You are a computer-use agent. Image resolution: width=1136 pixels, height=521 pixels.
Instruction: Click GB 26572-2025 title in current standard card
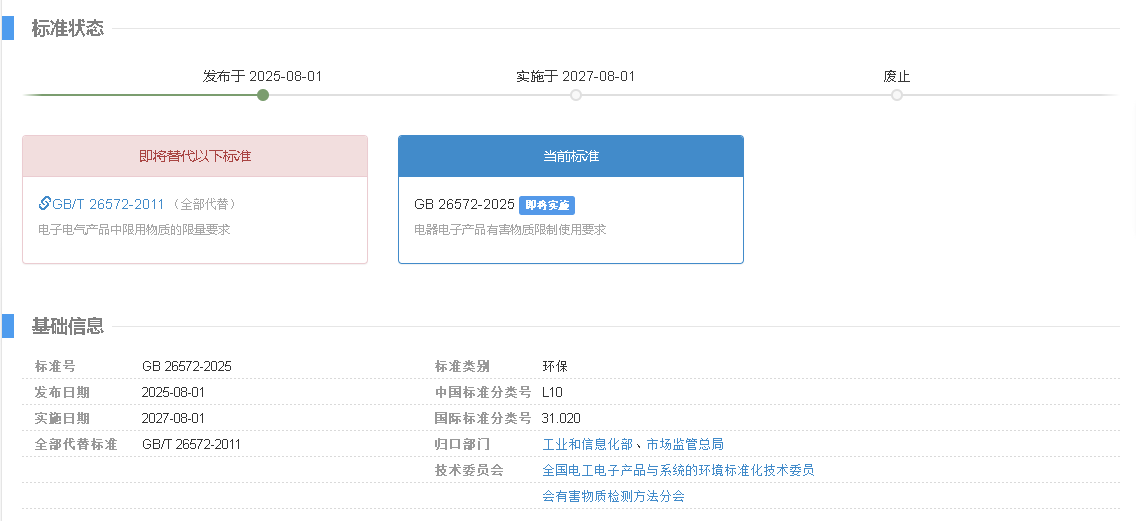[x=464, y=204]
